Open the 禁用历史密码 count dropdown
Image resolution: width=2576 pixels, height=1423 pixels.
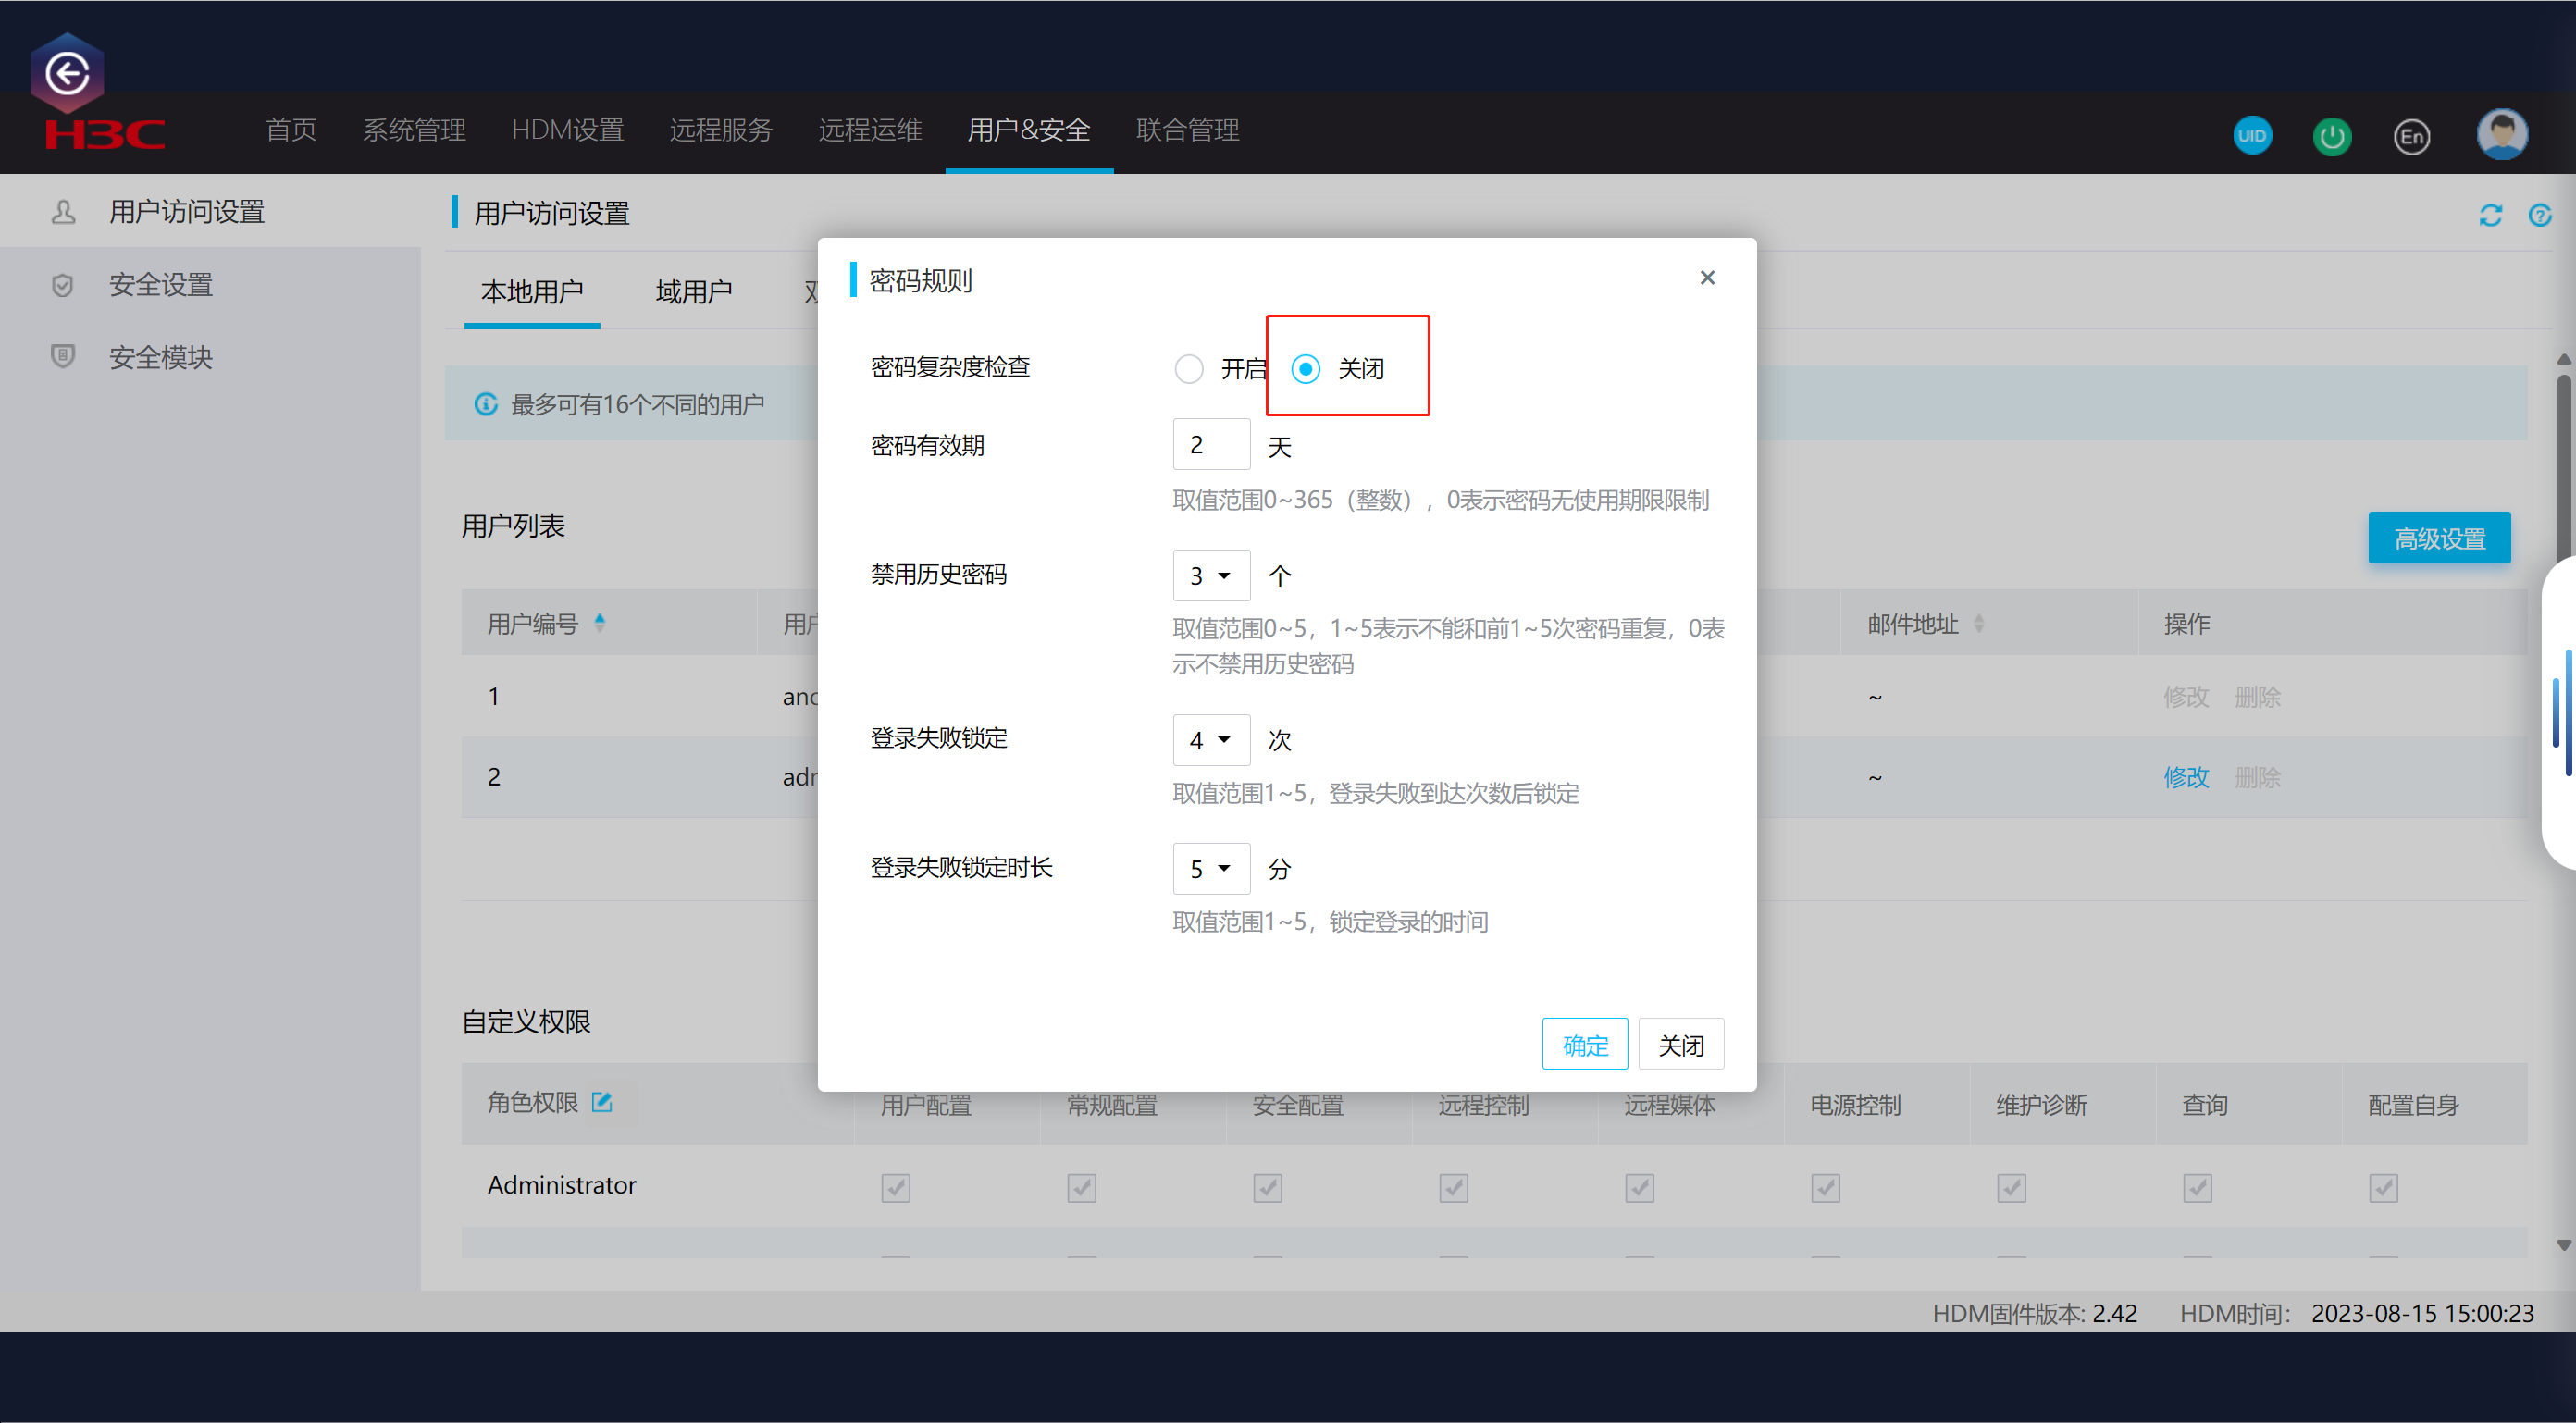[1211, 576]
